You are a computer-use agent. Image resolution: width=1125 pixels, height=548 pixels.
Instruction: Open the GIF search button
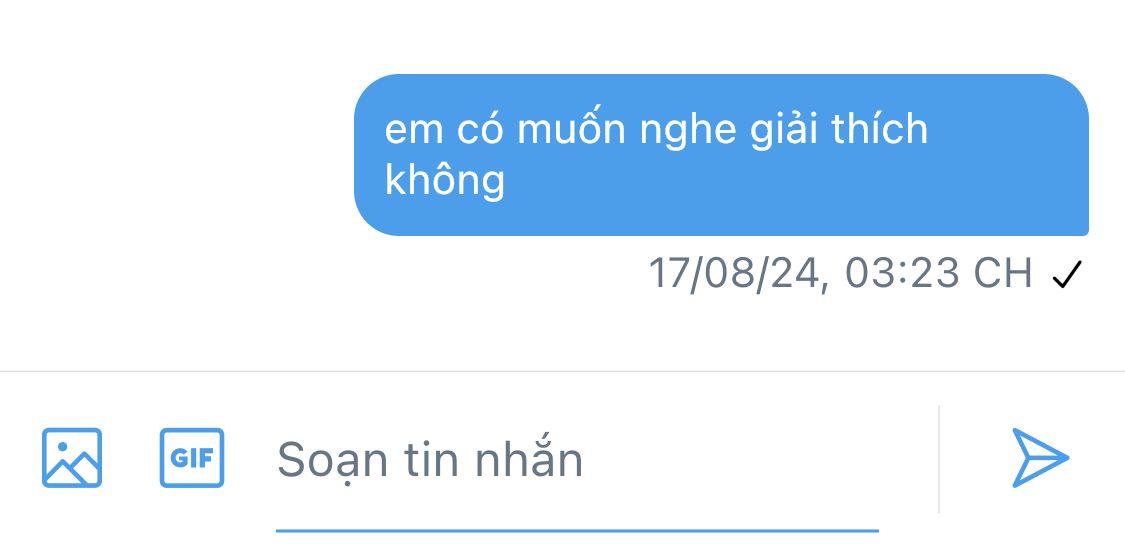point(192,458)
